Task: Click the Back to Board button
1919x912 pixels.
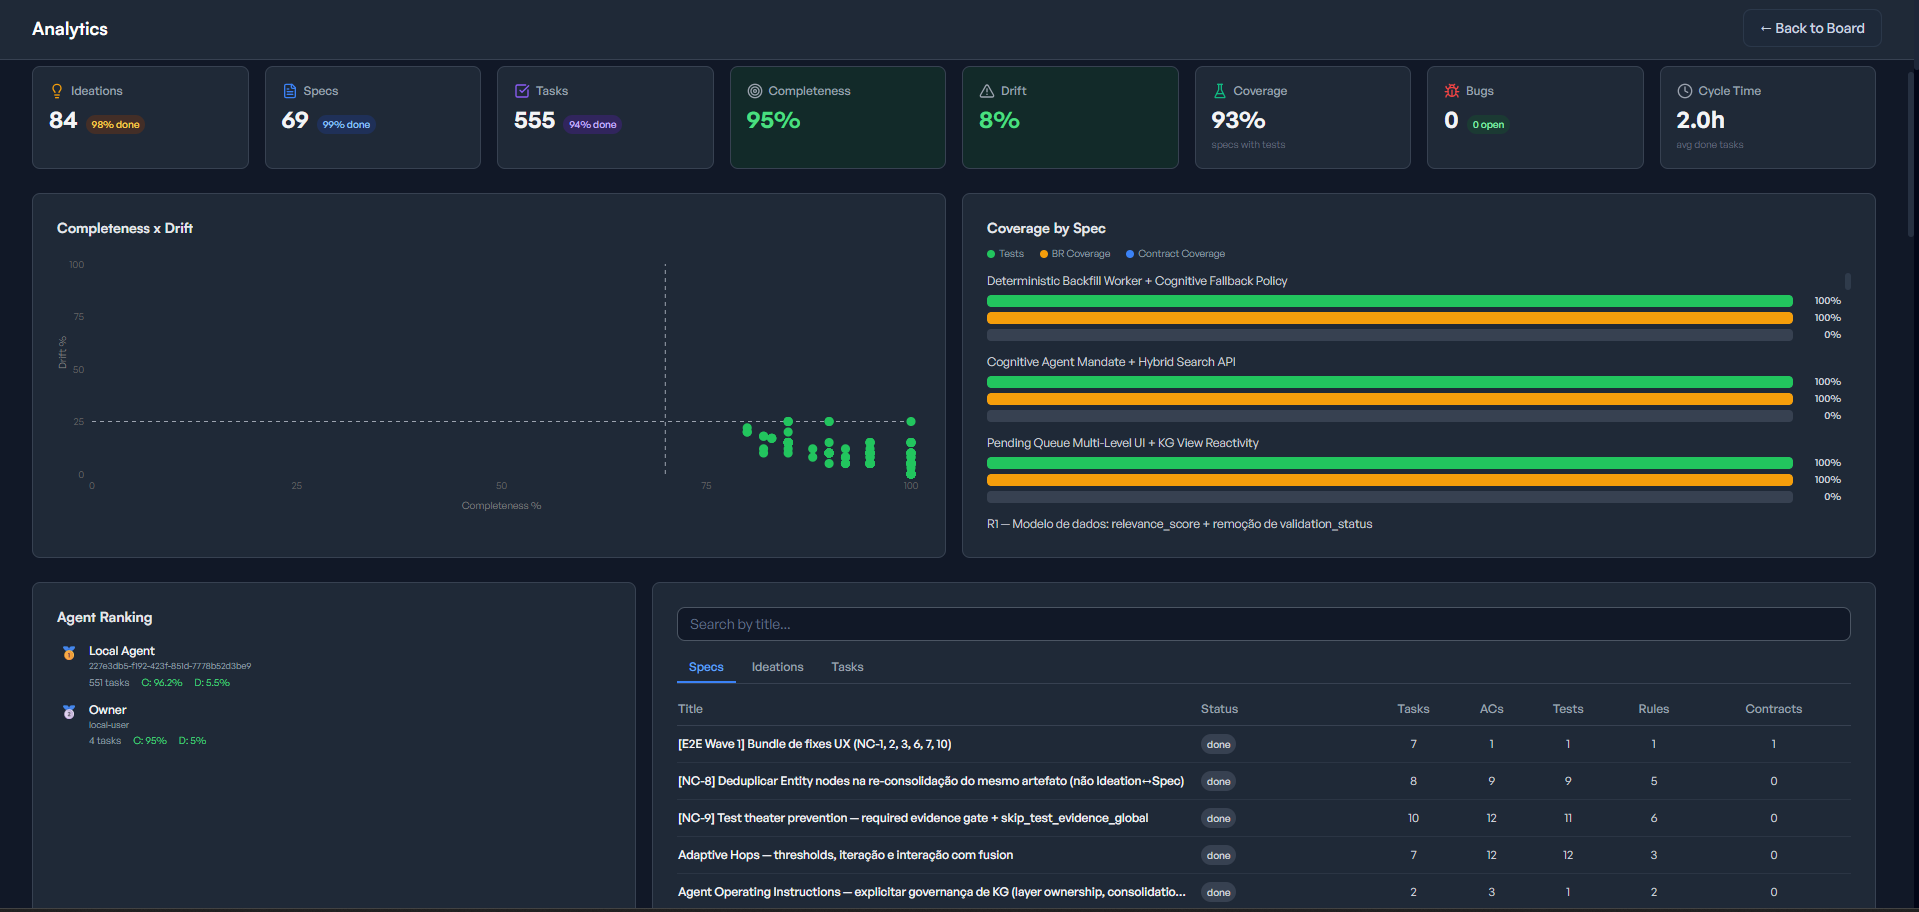Action: [x=1811, y=28]
